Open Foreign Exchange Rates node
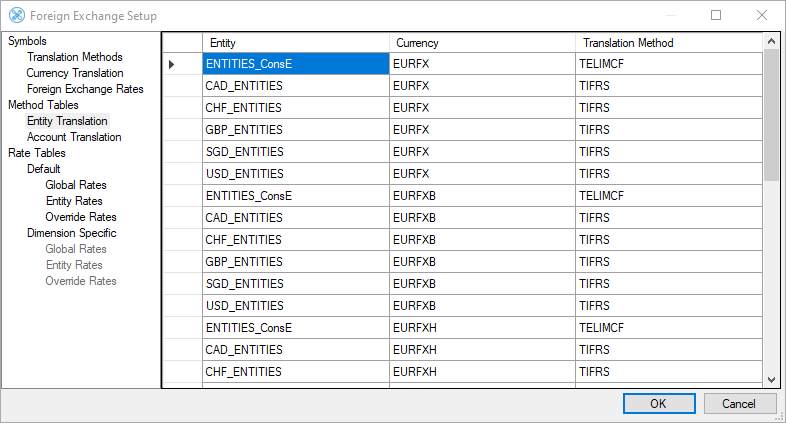 tap(85, 89)
